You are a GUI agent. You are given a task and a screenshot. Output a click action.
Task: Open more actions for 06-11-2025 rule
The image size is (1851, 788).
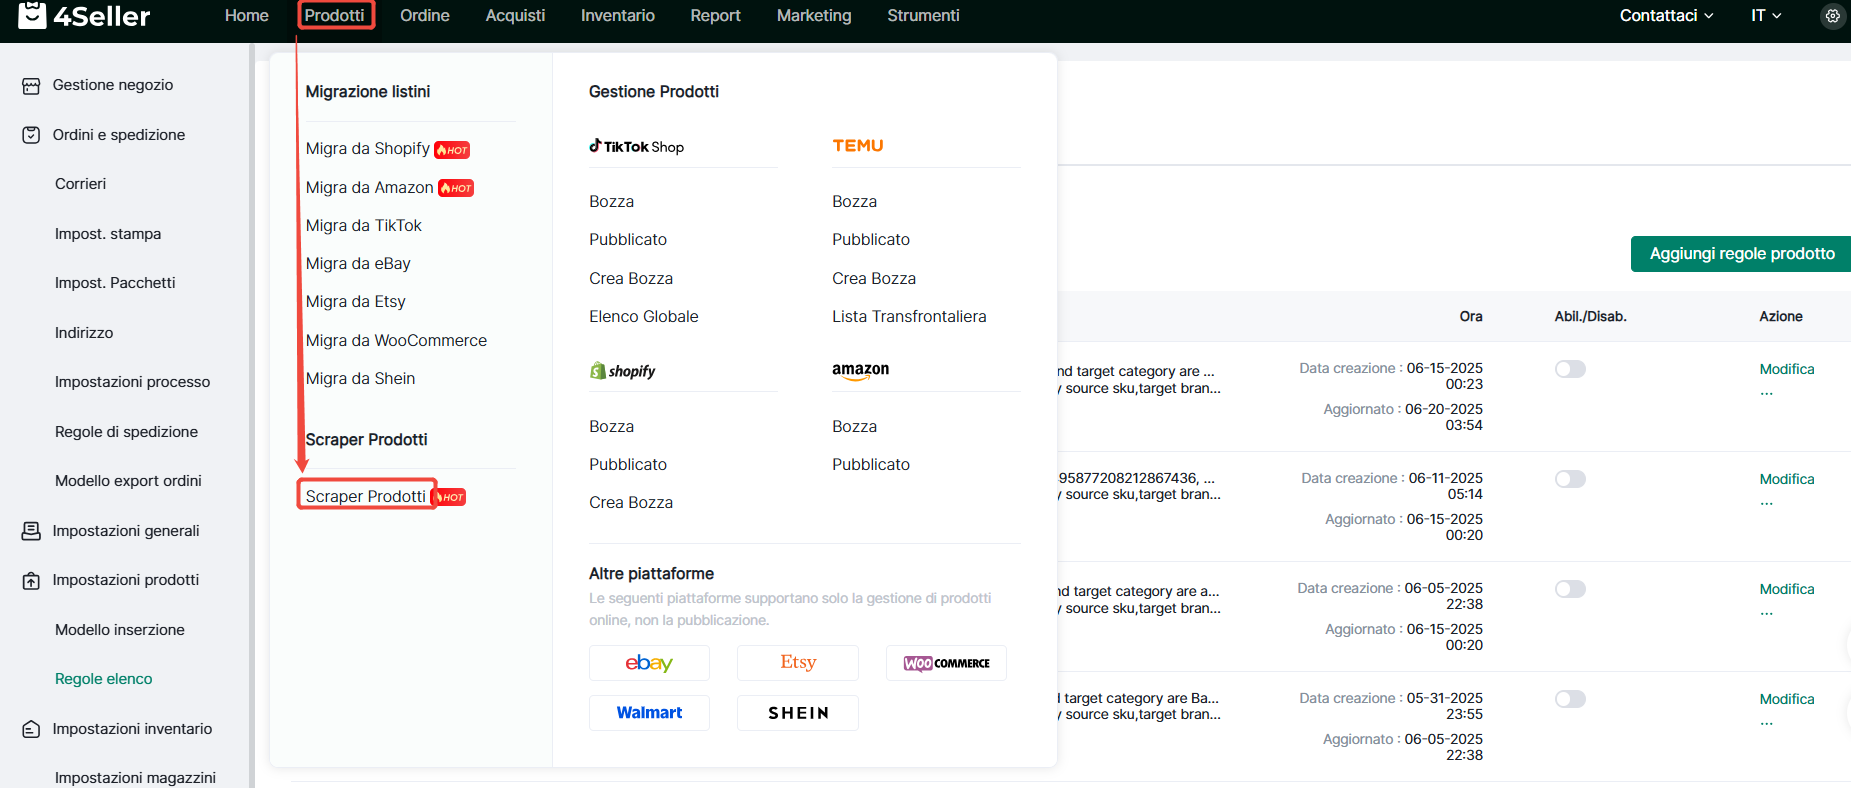(1767, 503)
